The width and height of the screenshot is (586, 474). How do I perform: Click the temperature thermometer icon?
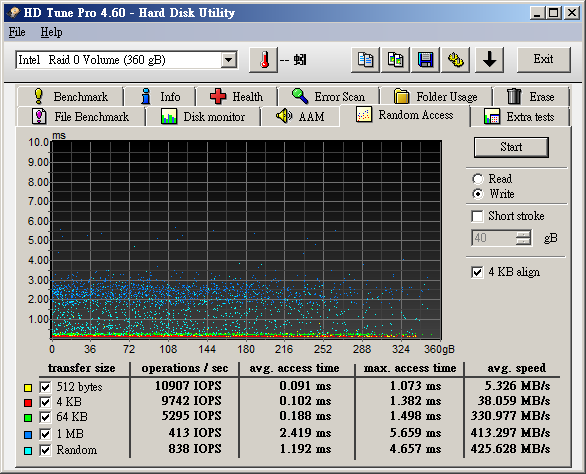pos(263,60)
